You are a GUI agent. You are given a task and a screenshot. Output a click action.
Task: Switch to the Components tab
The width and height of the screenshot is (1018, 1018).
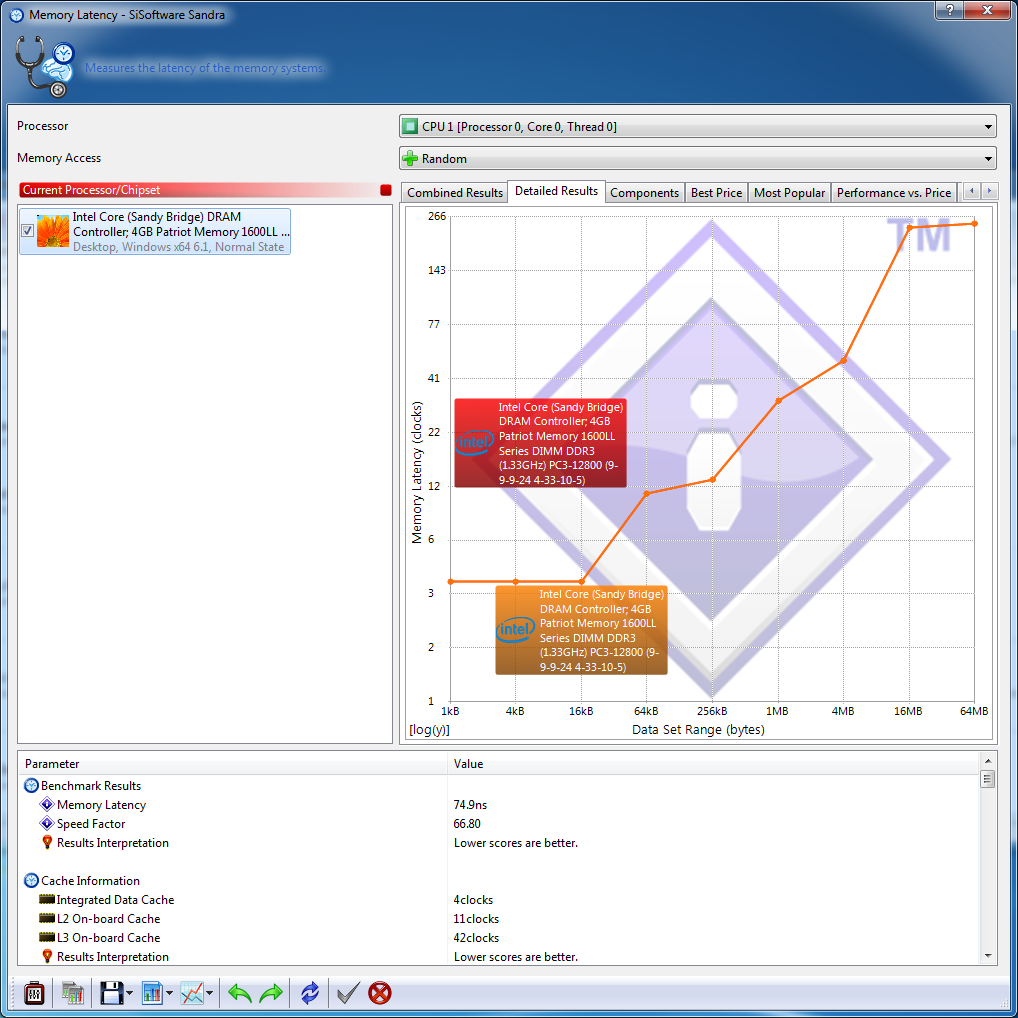point(644,193)
